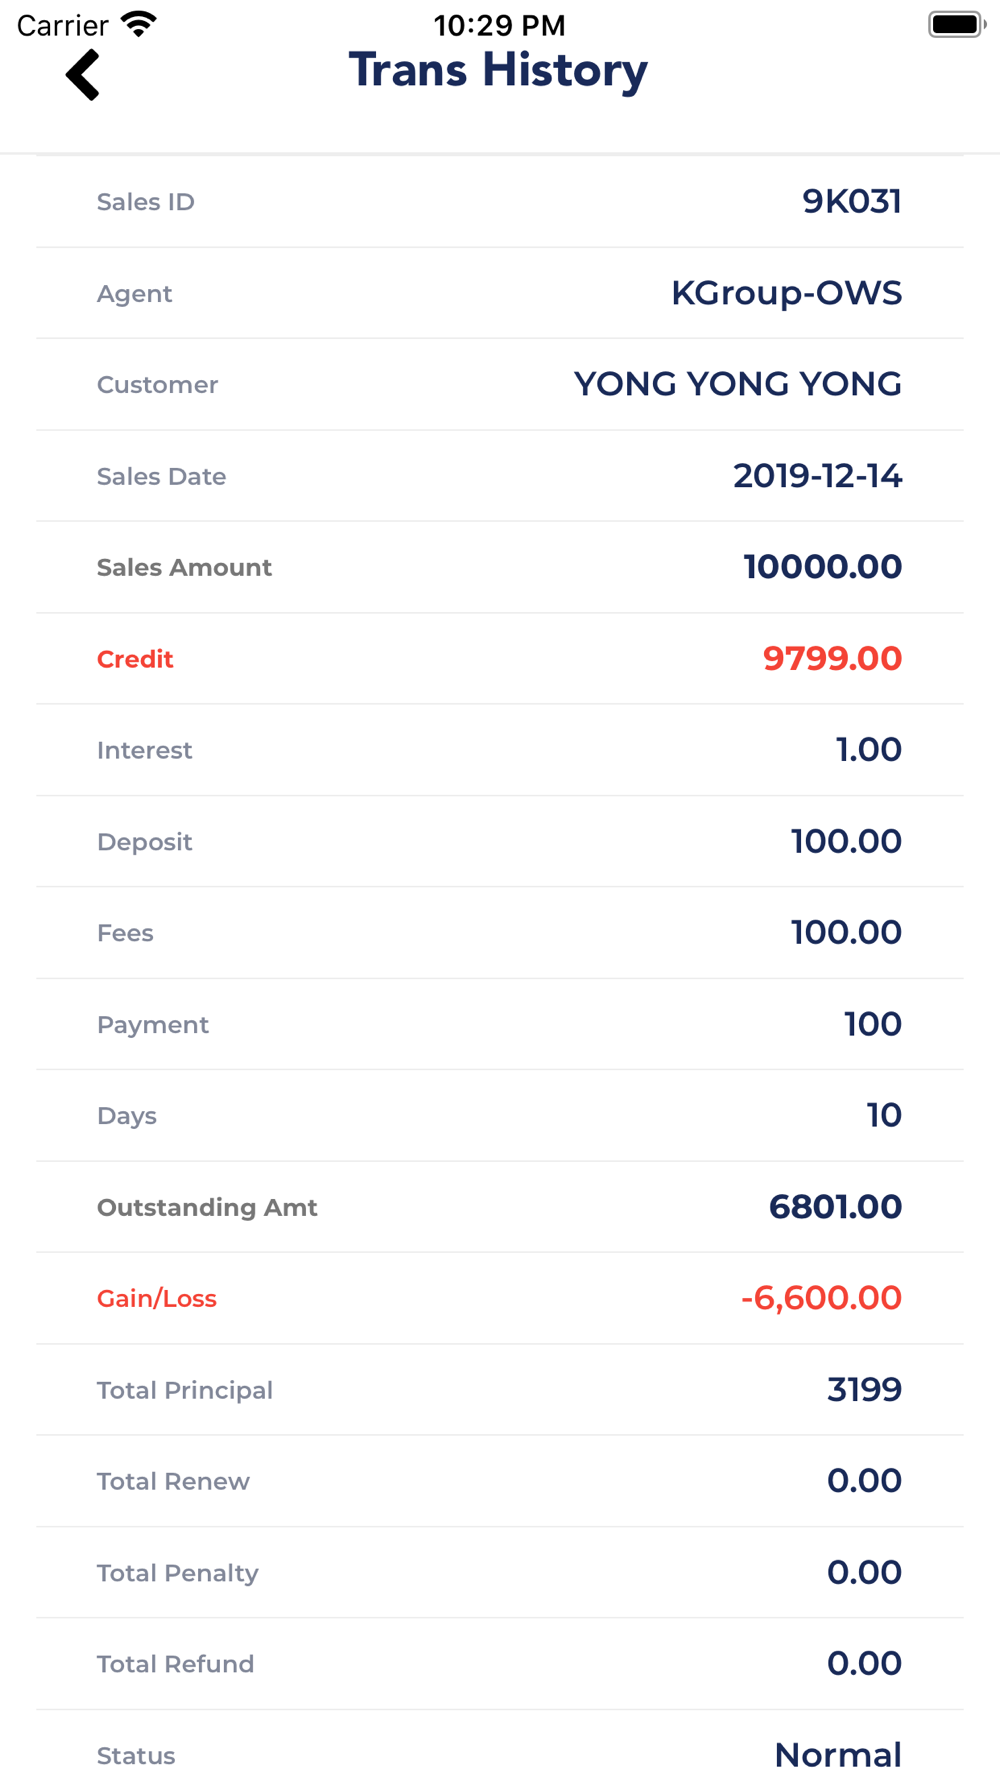This screenshot has width=1000, height=1778.
Task: Tap the Deposit row label
Action: click(x=144, y=842)
